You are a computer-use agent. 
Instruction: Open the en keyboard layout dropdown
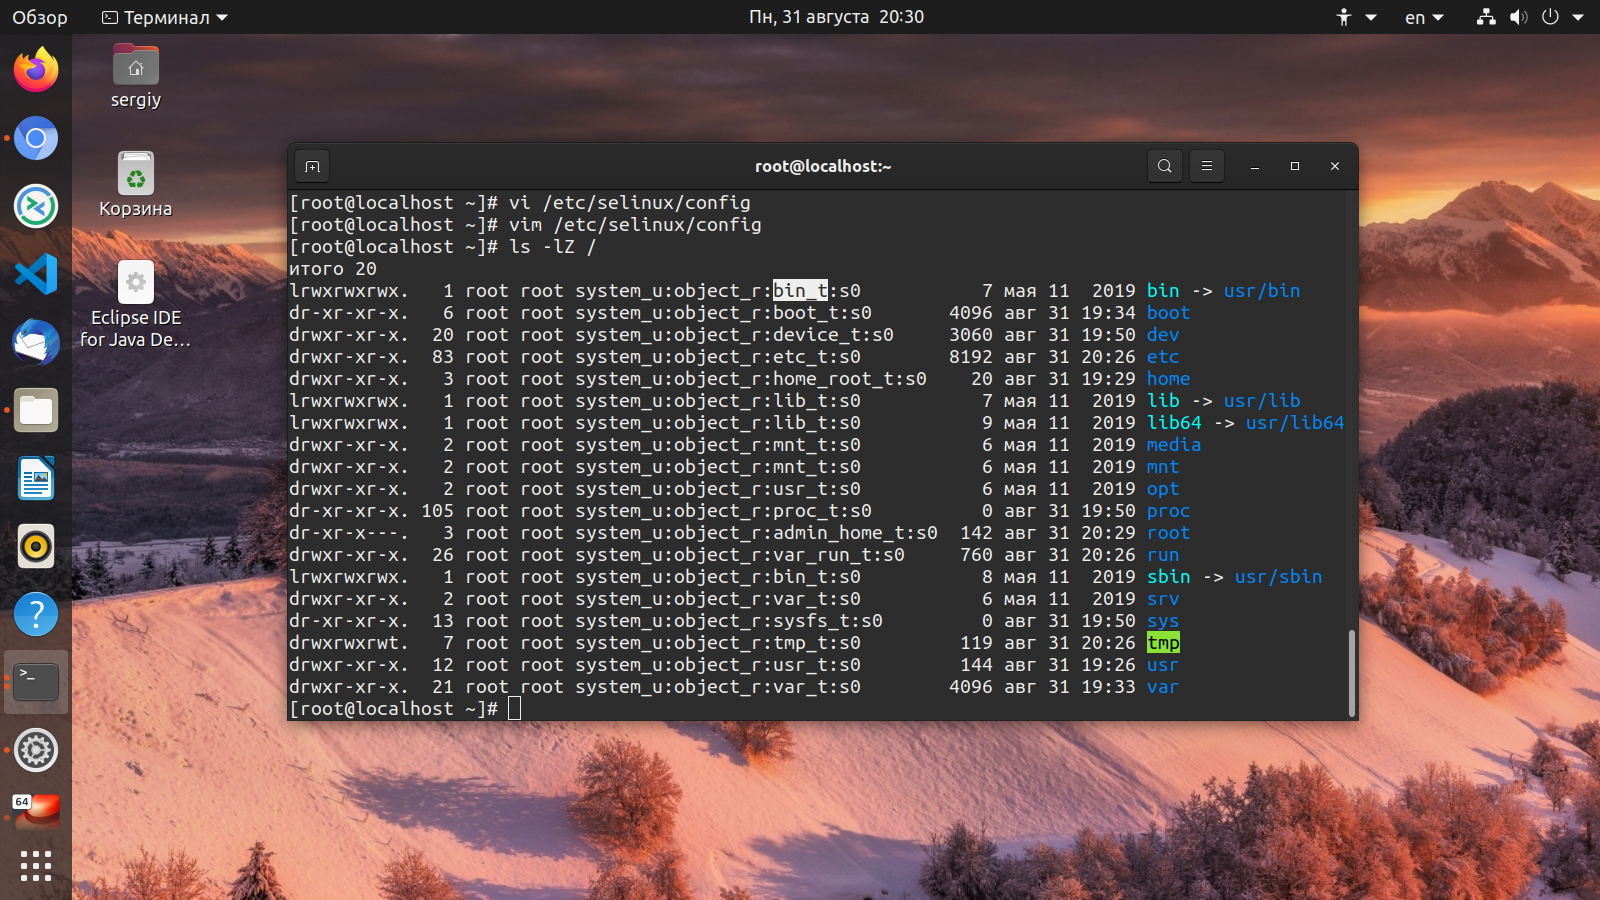(x=1424, y=17)
